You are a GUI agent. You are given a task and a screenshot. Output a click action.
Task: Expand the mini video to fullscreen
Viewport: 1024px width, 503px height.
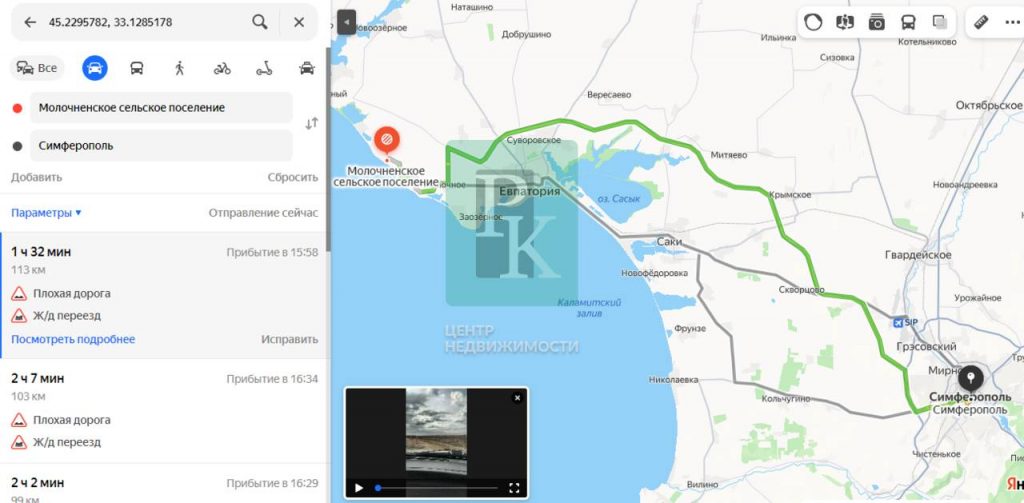pyautogui.click(x=514, y=488)
